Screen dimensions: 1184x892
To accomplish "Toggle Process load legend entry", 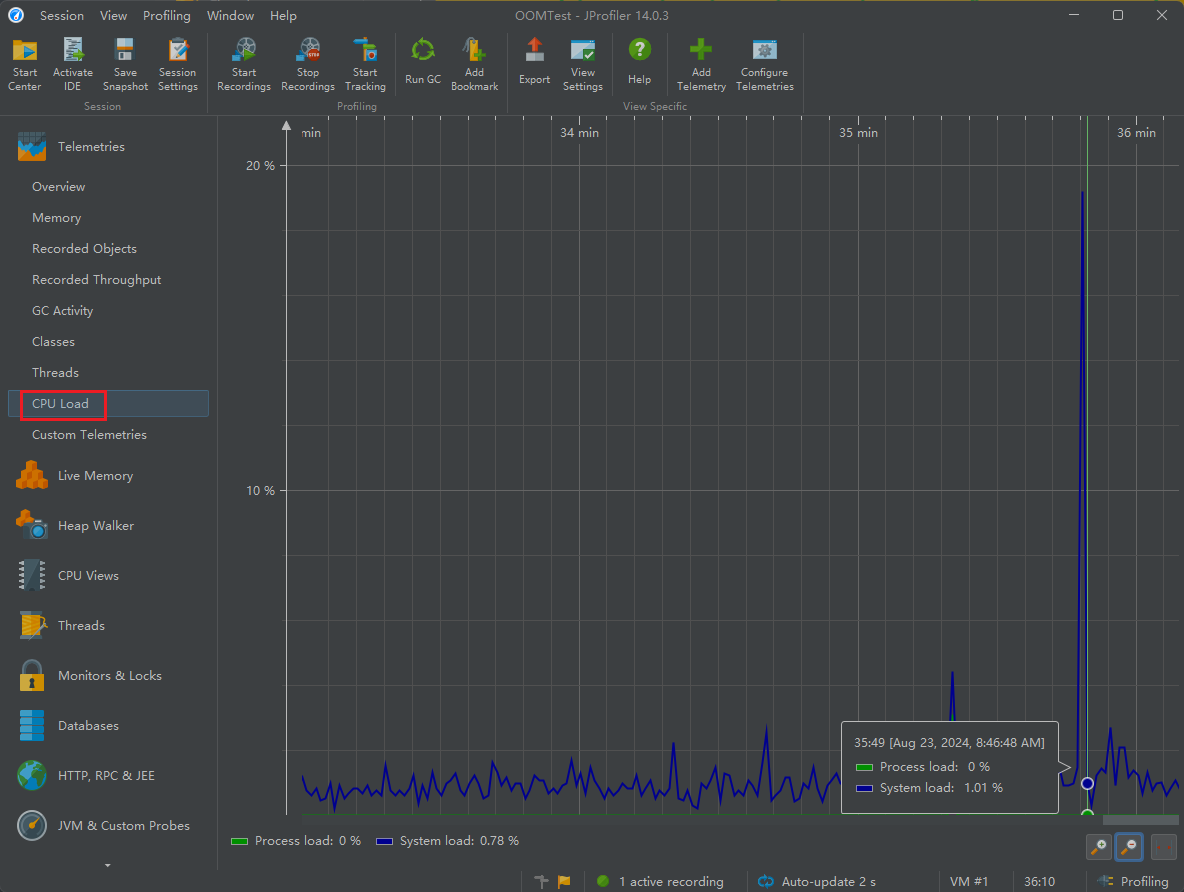I will tap(296, 841).
